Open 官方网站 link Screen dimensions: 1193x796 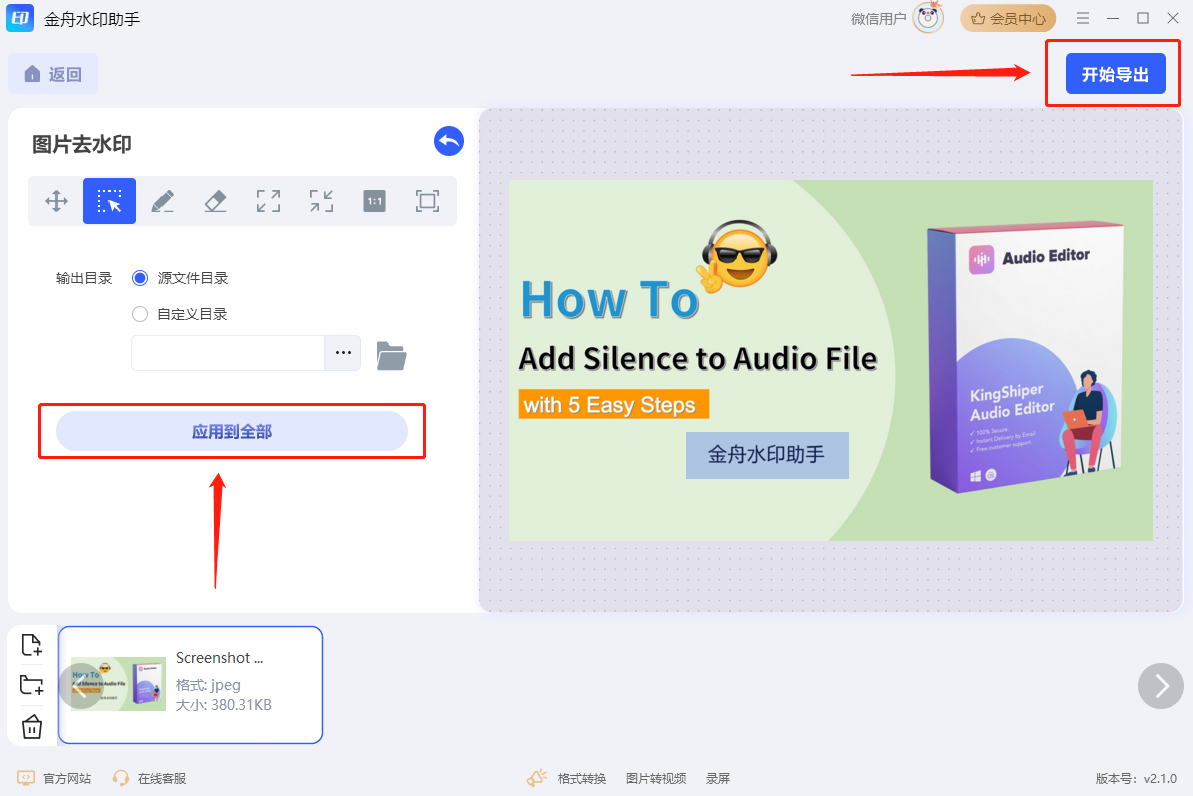54,778
